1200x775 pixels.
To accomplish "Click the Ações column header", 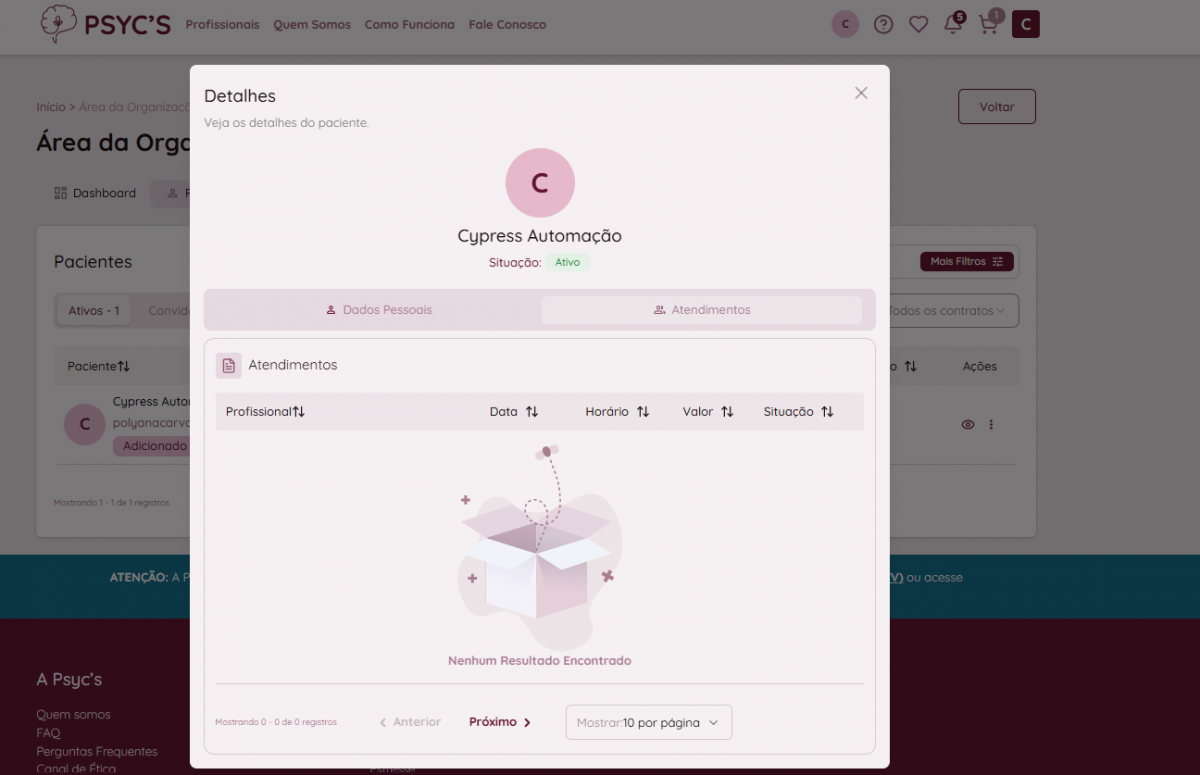I will click(x=980, y=367).
